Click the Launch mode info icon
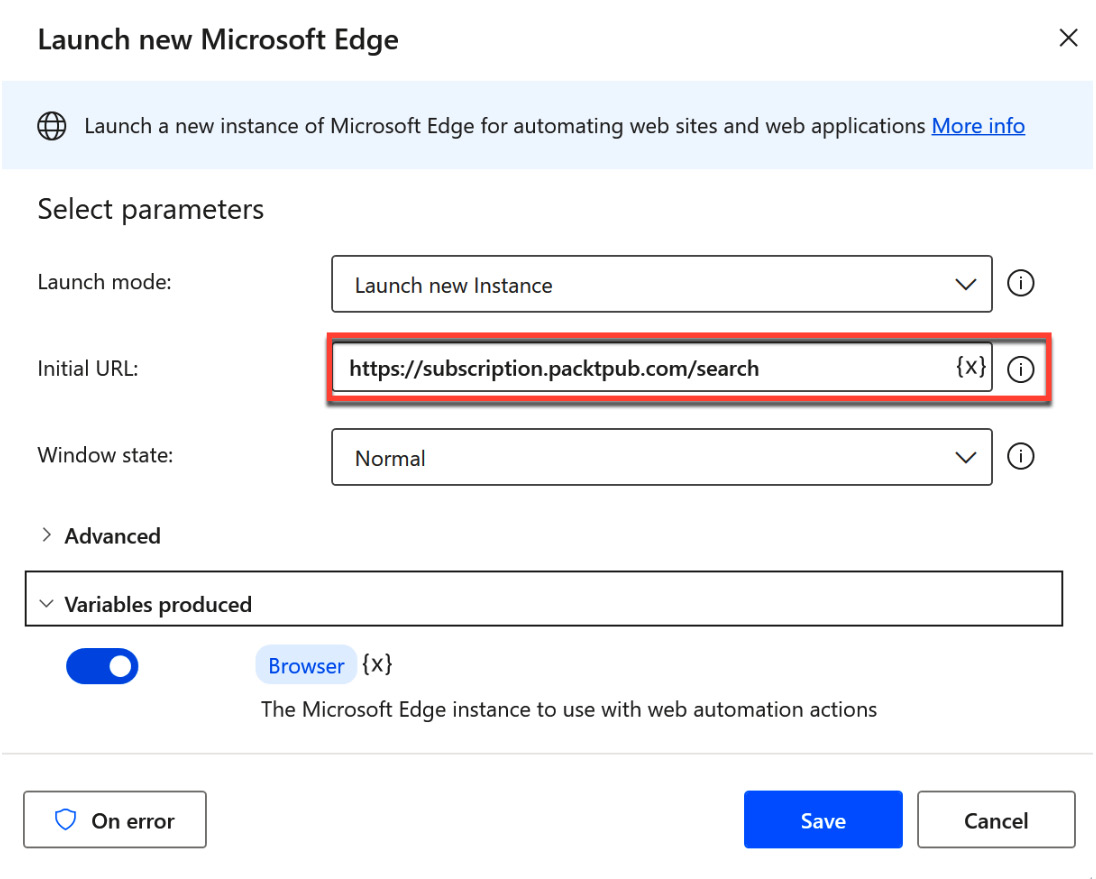Screen dimensions: 1096x879 [1021, 284]
